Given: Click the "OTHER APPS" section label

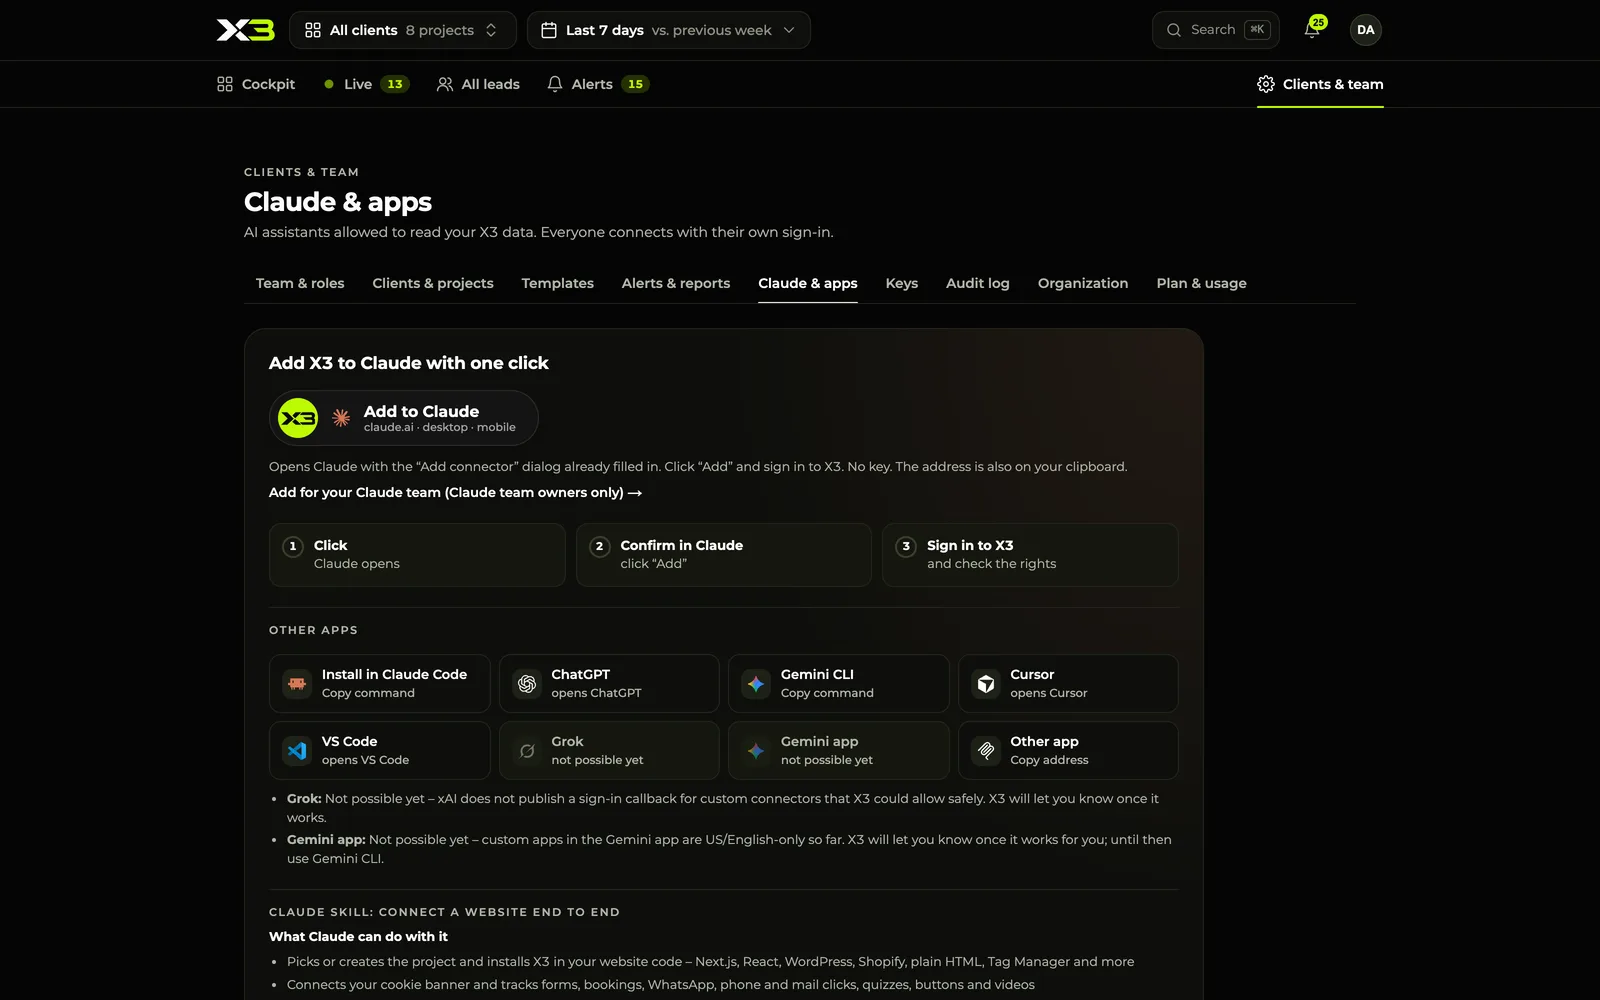Looking at the screenshot, I should (x=313, y=630).
